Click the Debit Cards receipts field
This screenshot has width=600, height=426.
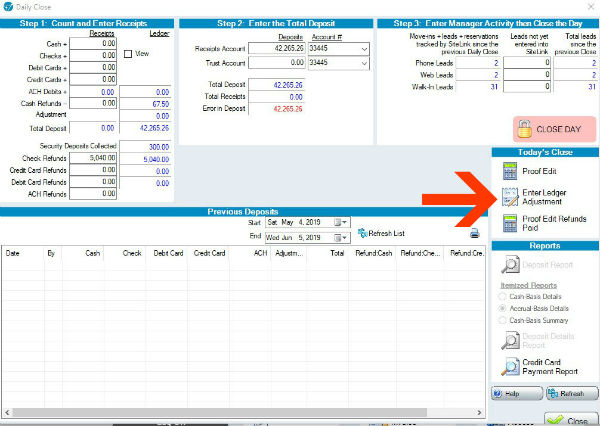pos(93,67)
